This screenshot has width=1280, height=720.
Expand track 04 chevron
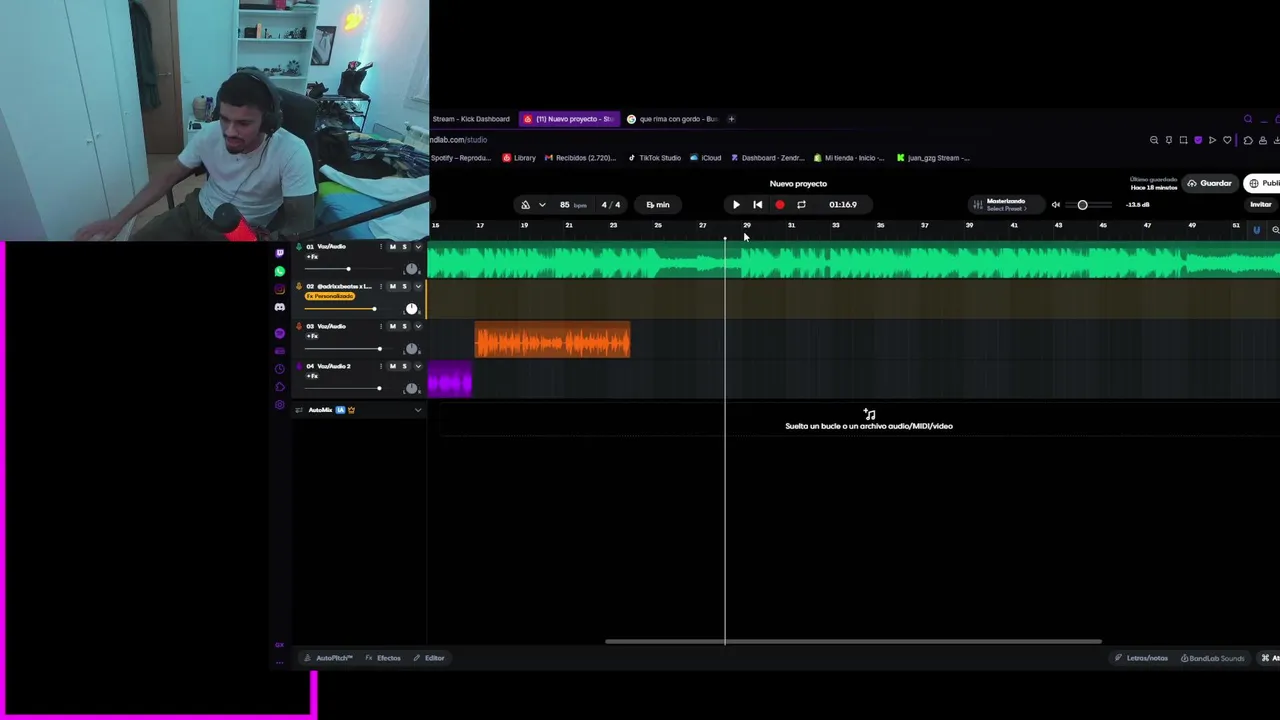point(418,367)
